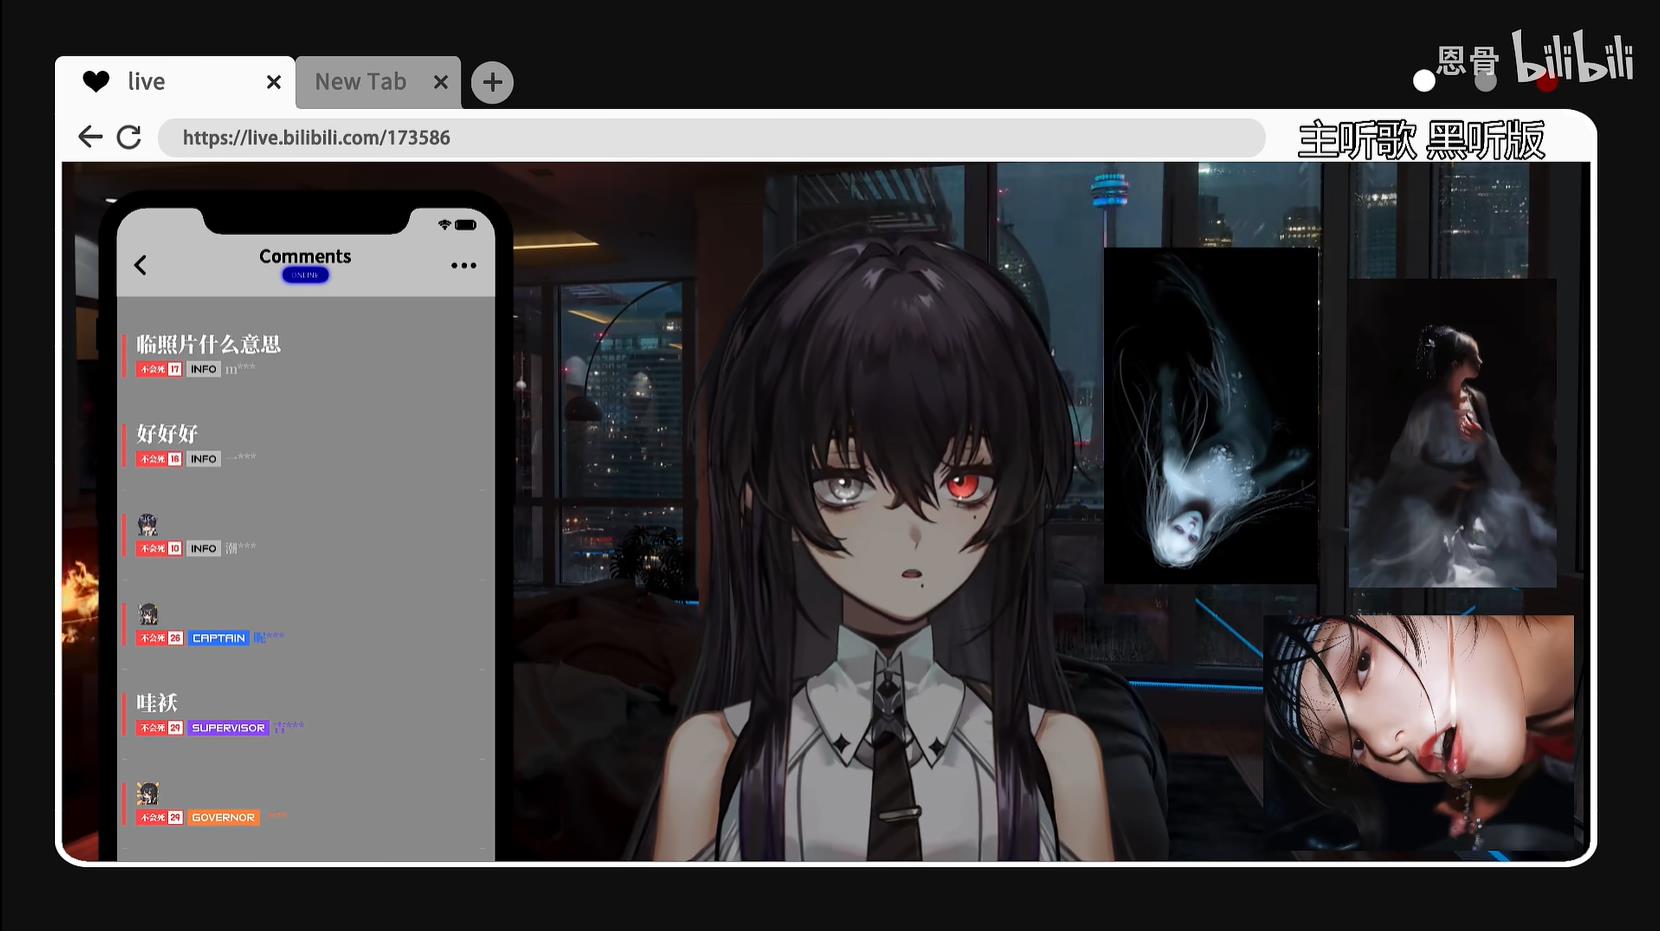Screen dimensions: 1660x931
Task: Open the three-dot menu in Comments
Action: tap(463, 265)
